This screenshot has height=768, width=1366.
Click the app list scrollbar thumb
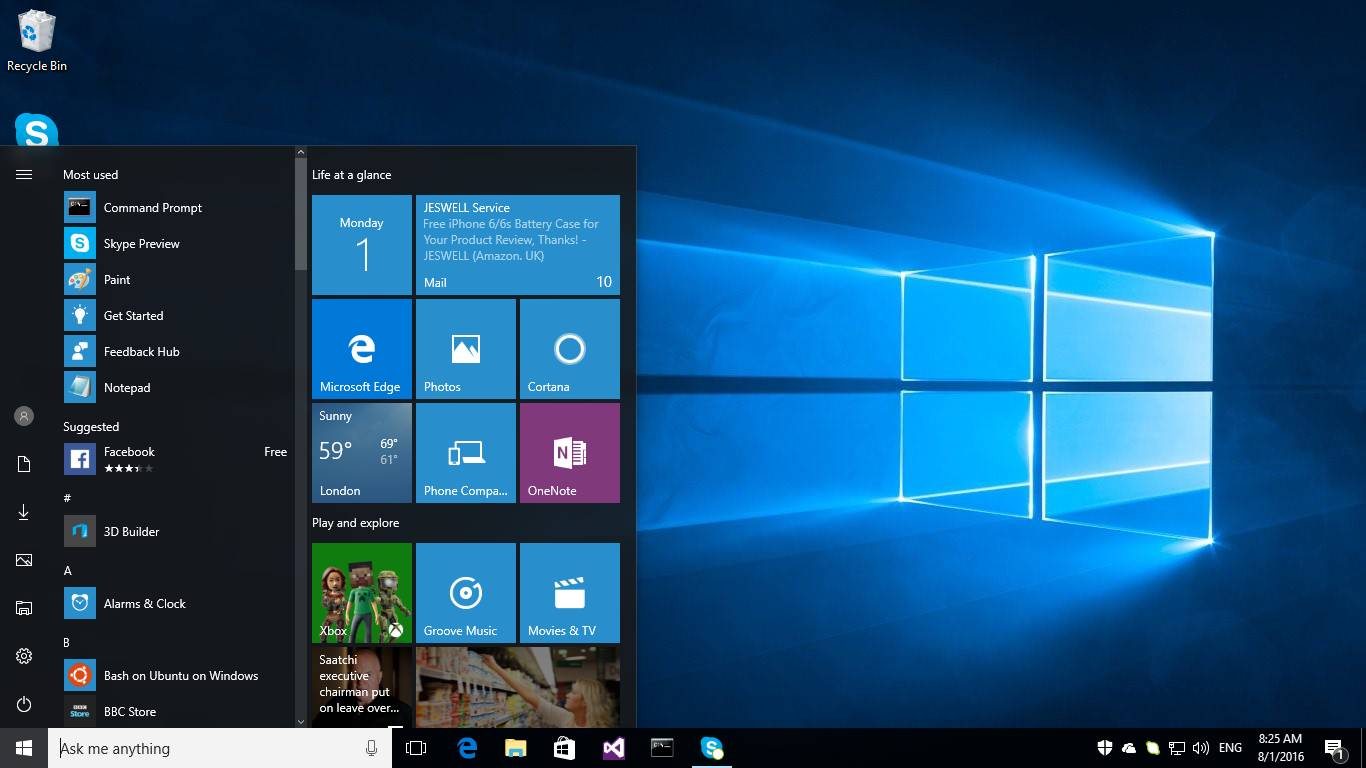click(x=301, y=214)
